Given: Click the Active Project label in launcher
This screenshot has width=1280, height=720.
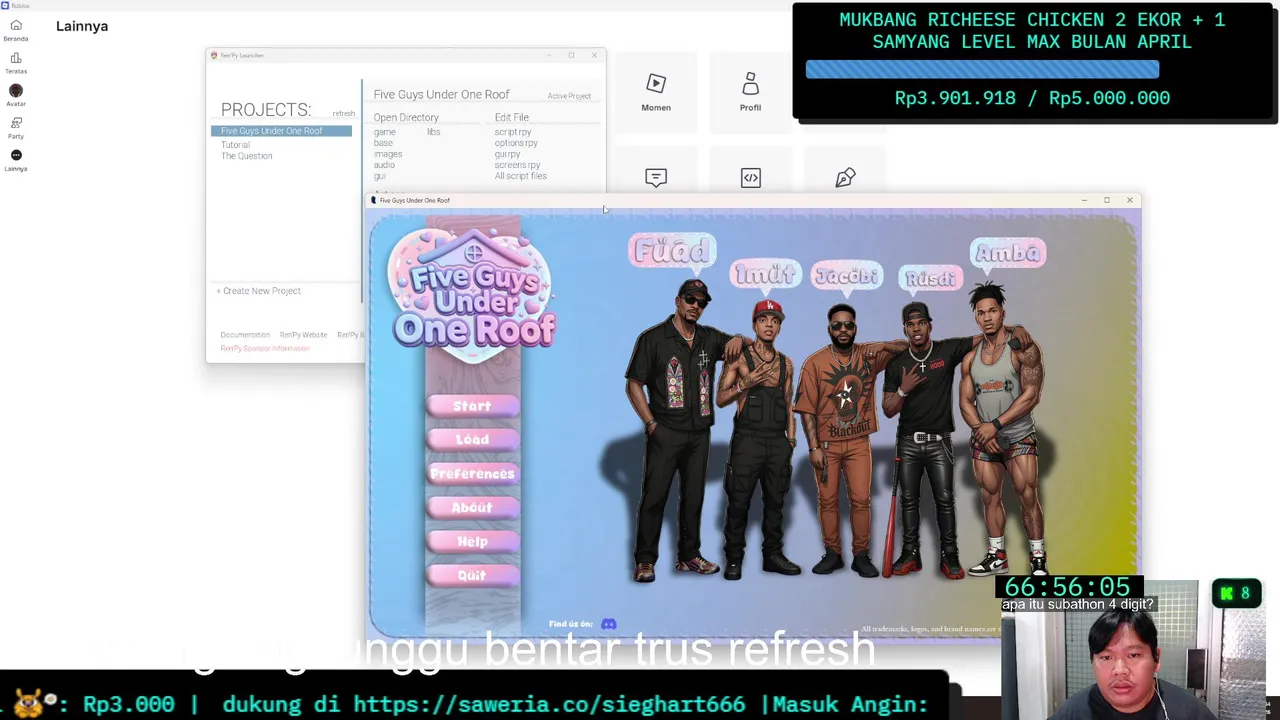Looking at the screenshot, I should [569, 96].
